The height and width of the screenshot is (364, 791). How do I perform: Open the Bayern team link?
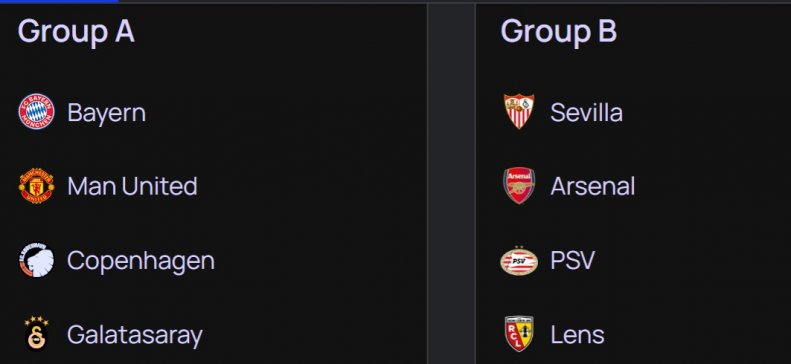click(106, 113)
